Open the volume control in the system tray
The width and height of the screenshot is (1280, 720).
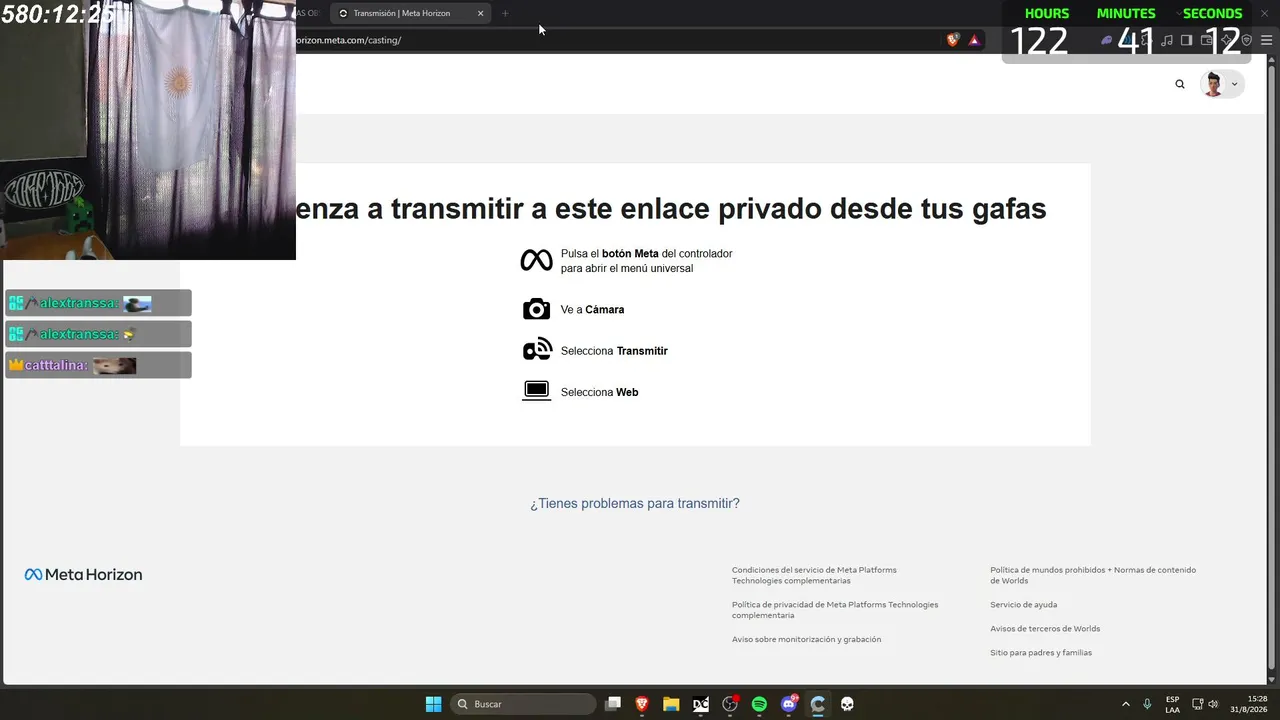[1214, 704]
